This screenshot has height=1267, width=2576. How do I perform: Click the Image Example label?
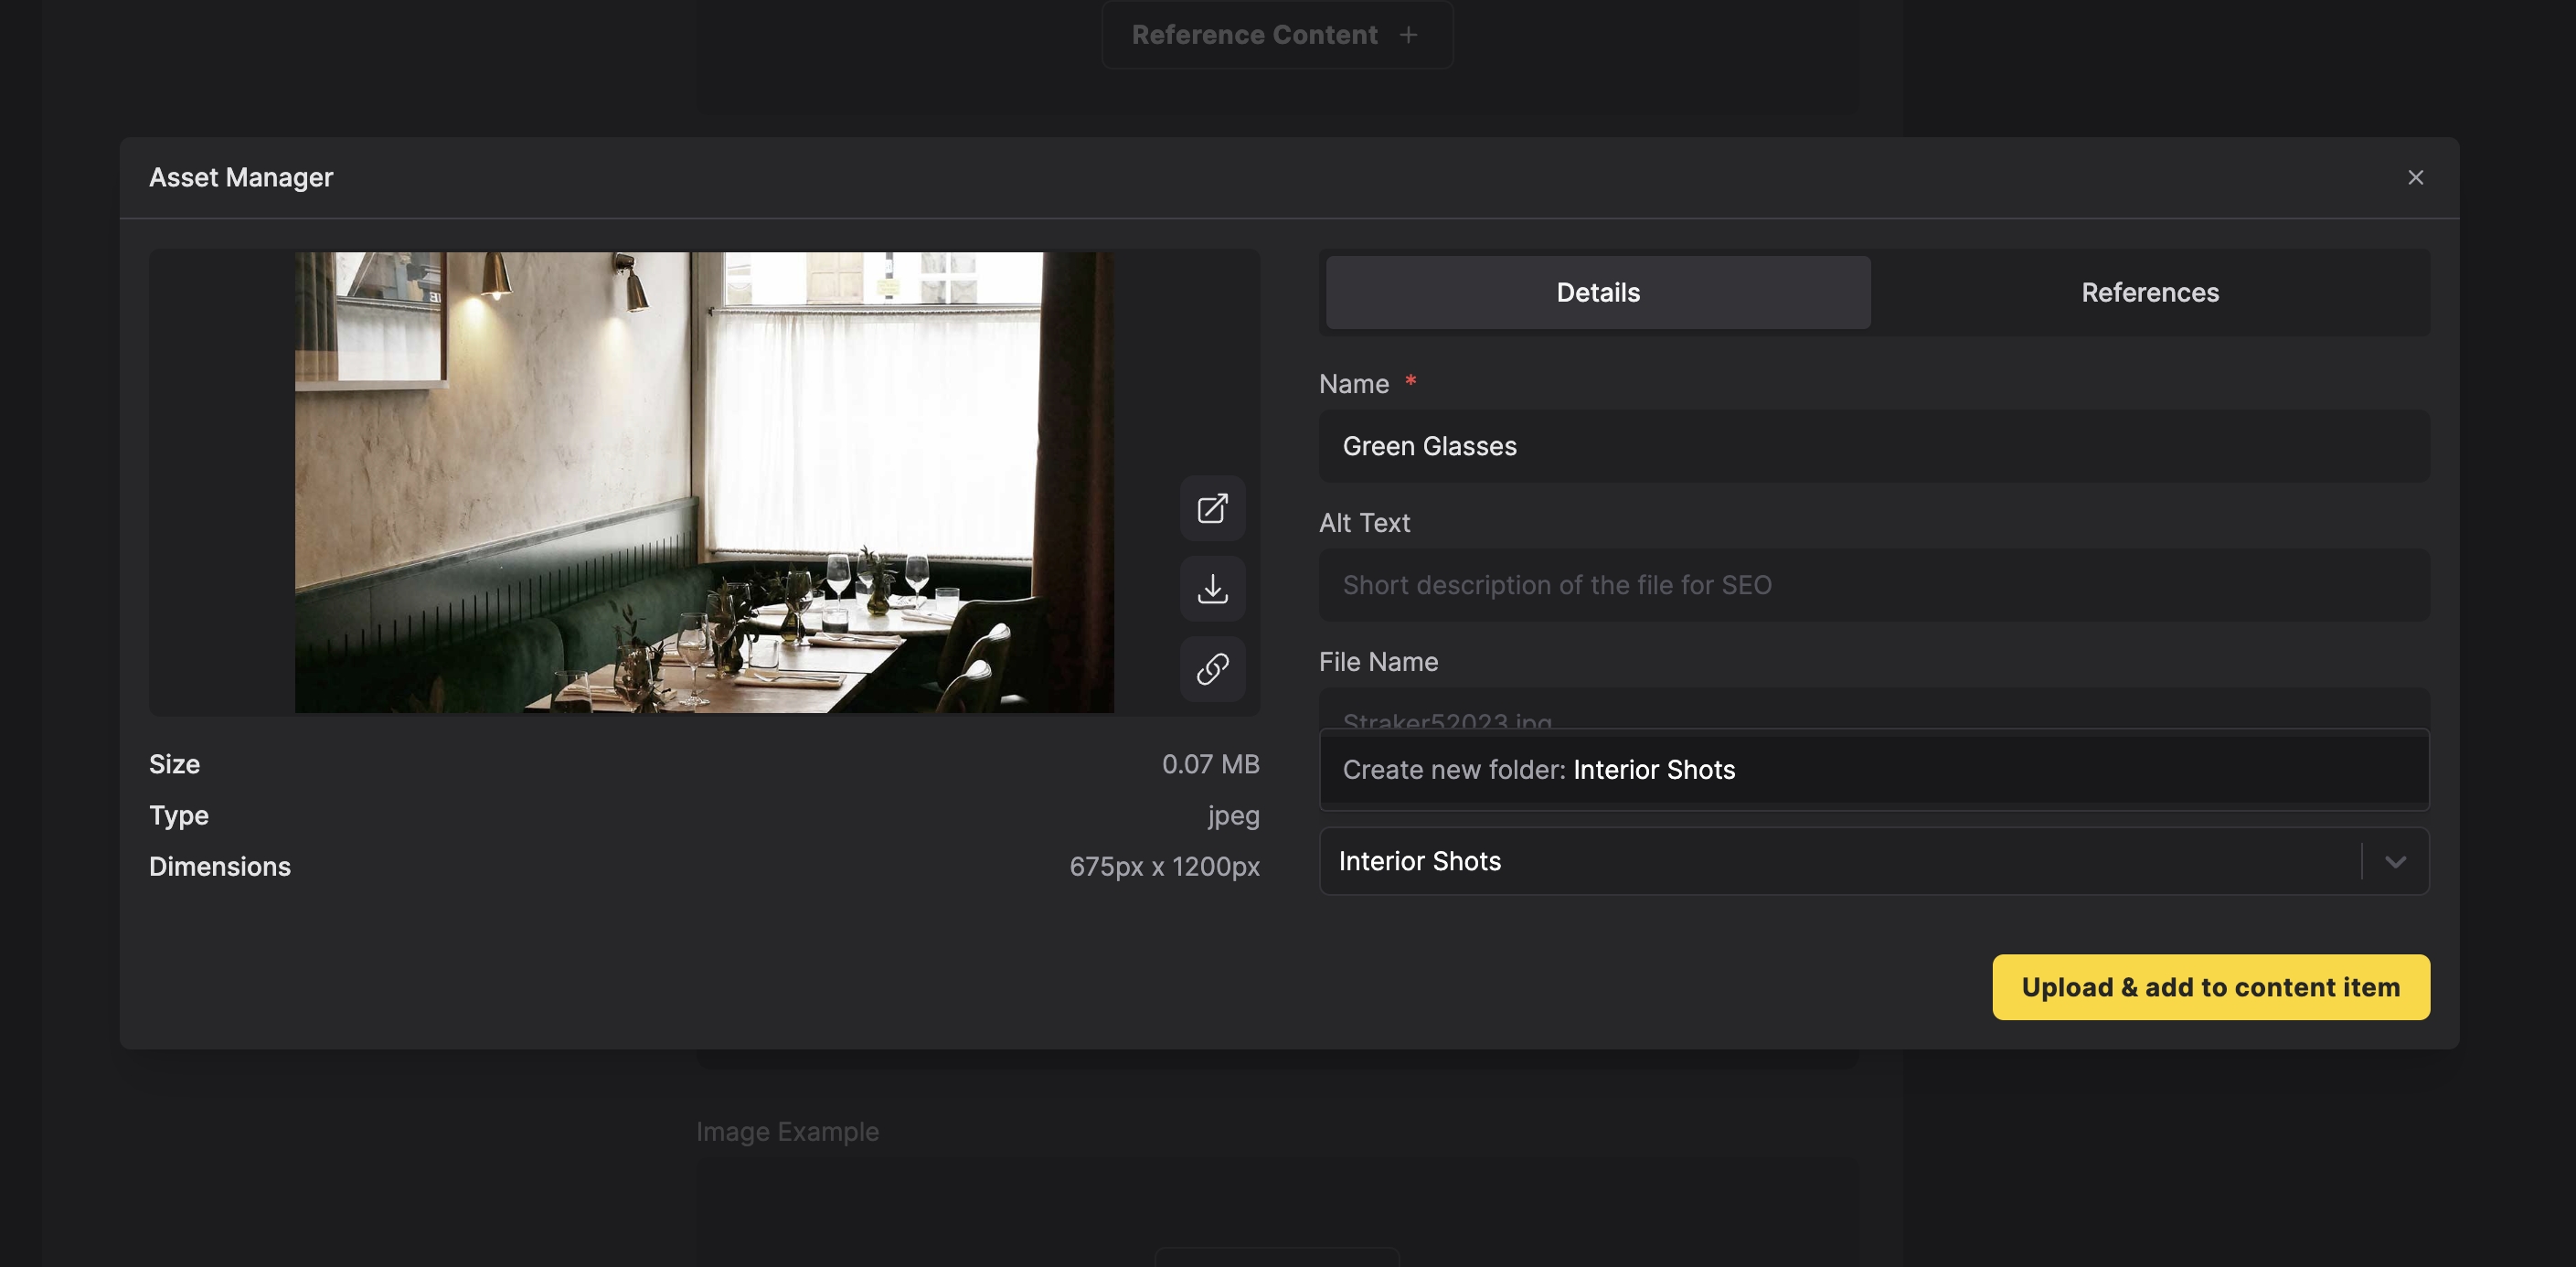click(787, 1132)
